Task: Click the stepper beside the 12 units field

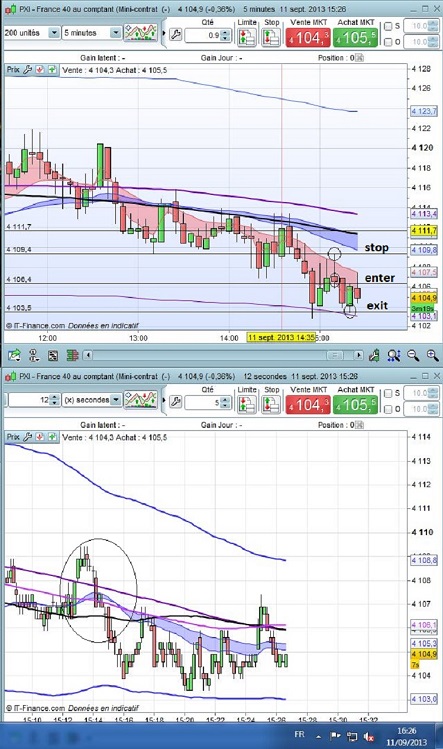Action: pyautogui.click(x=54, y=400)
